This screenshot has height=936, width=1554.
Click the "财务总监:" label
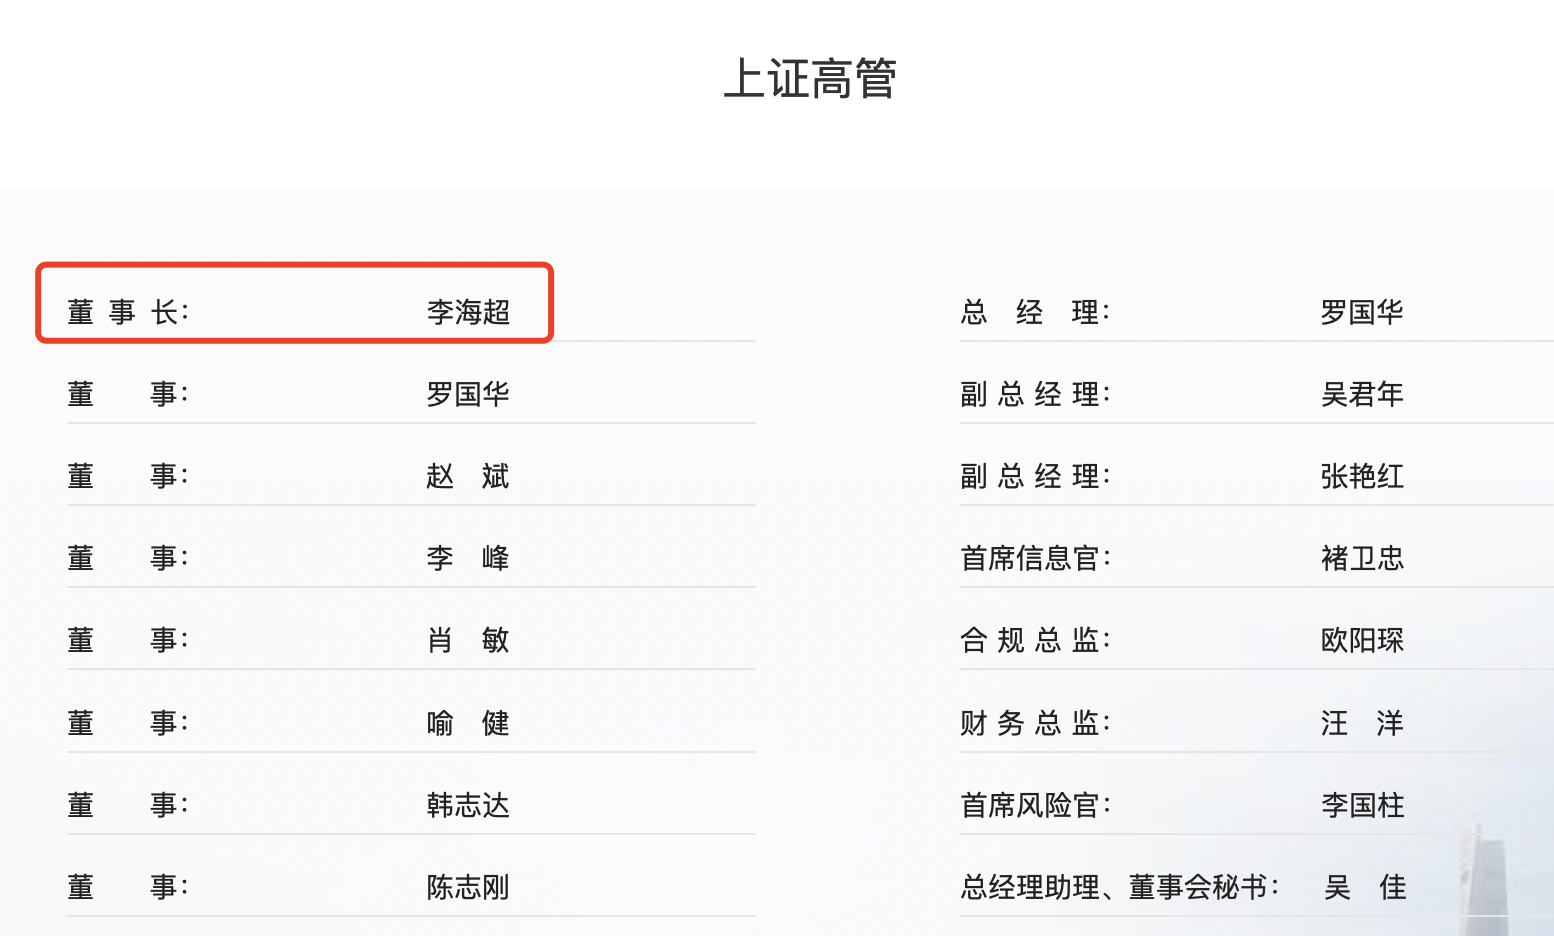point(1035,723)
